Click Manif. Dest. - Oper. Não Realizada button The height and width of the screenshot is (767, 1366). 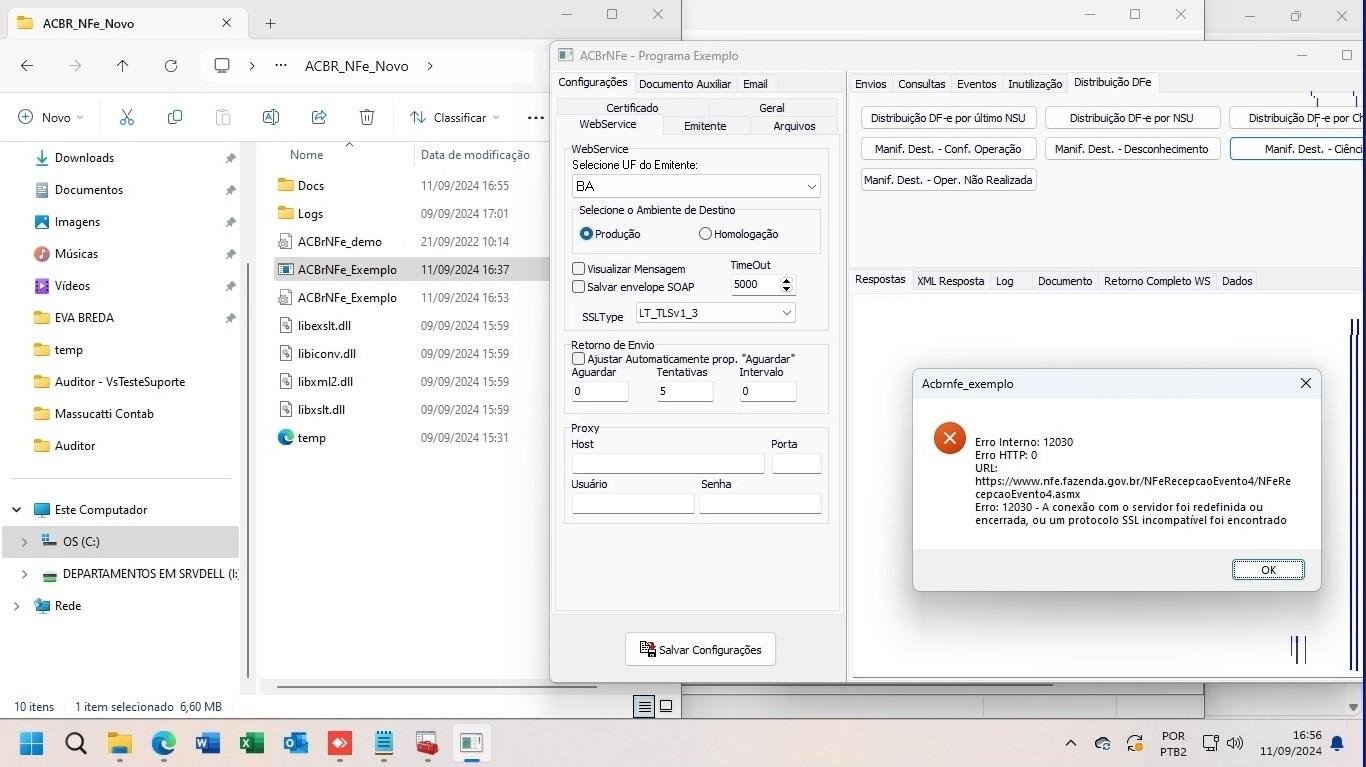pos(948,180)
